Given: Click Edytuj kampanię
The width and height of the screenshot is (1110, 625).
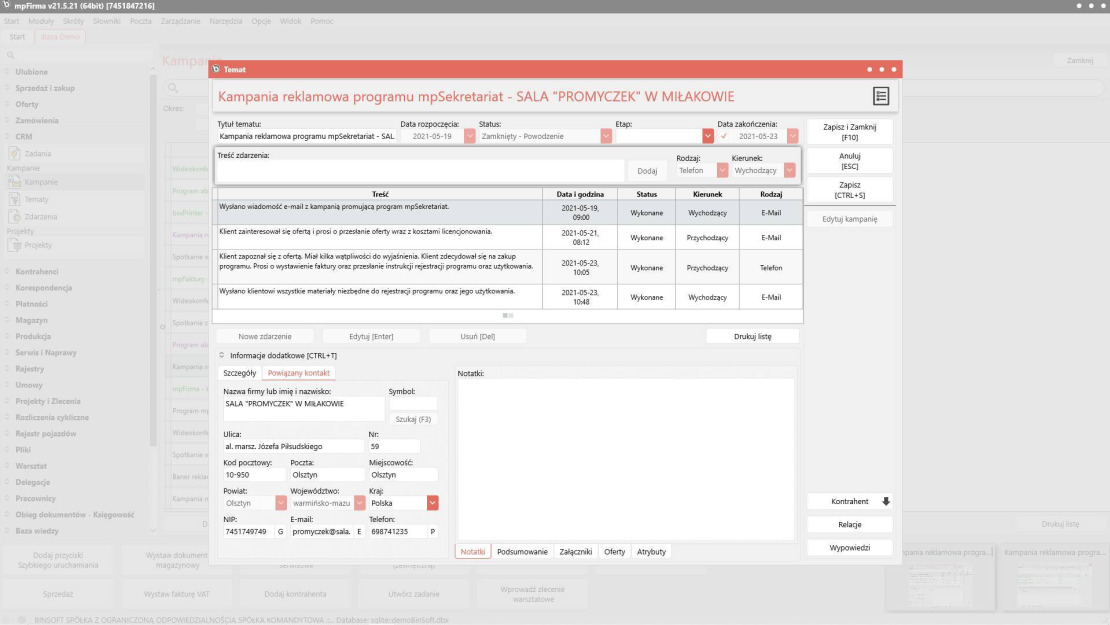Looking at the screenshot, I should point(849,219).
